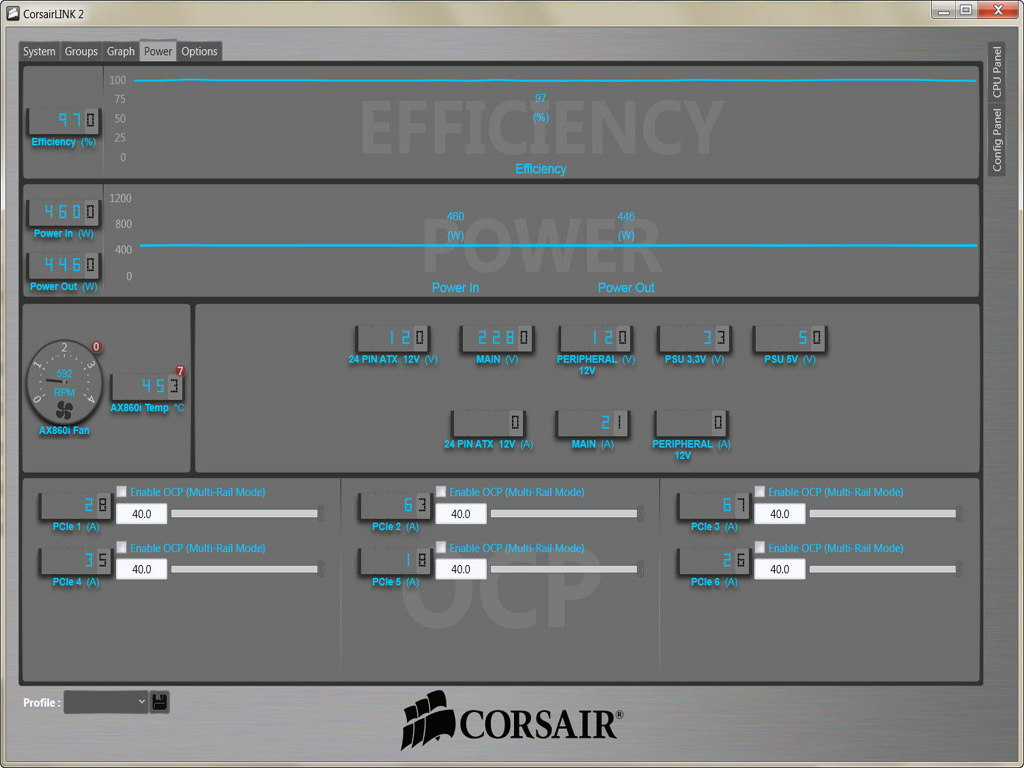Click the PCIe 5 OCP limit slider
1024x768 pixels.
pos(567,569)
